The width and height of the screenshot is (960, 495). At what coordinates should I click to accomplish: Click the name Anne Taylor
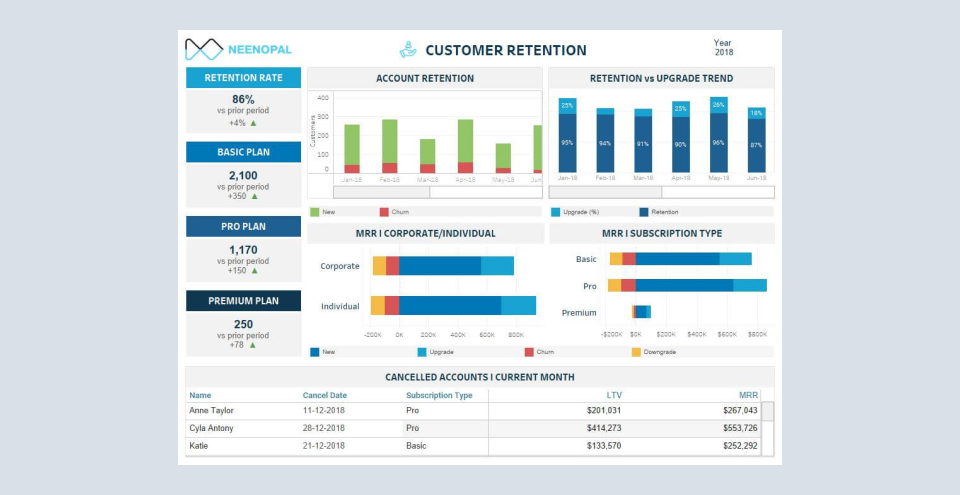[211, 410]
